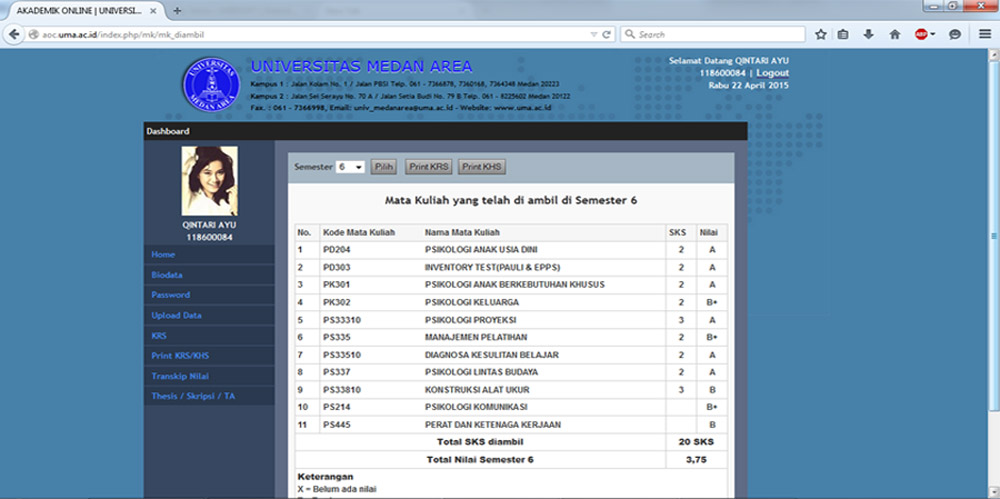
Task: Expand the Semester dropdown
Action: coord(351,167)
